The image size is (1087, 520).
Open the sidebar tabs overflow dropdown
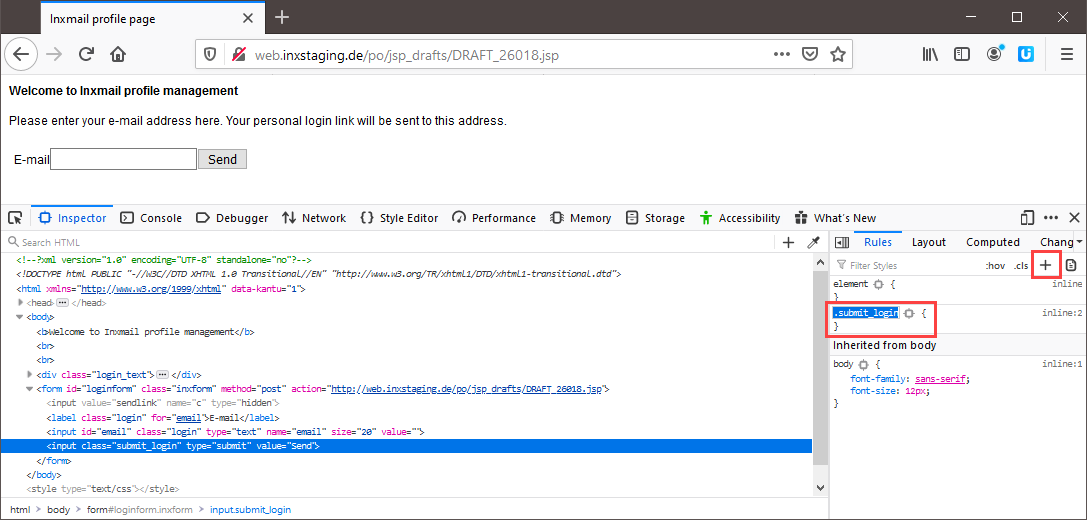[1079, 242]
